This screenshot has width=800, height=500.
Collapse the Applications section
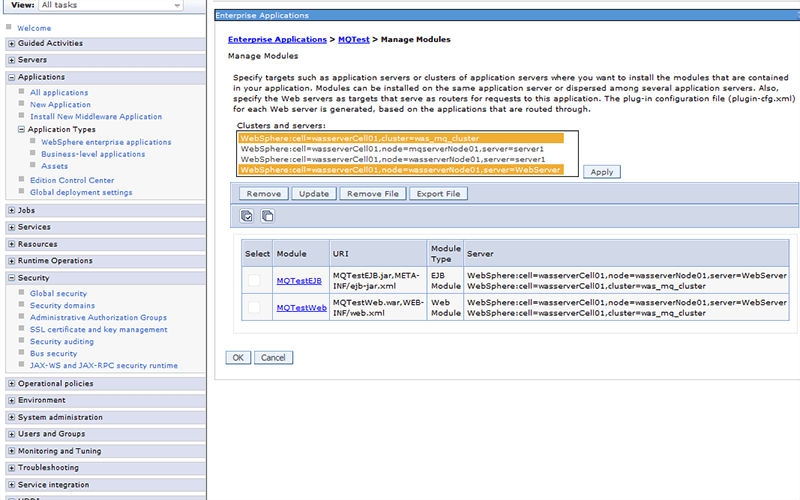pos(12,78)
